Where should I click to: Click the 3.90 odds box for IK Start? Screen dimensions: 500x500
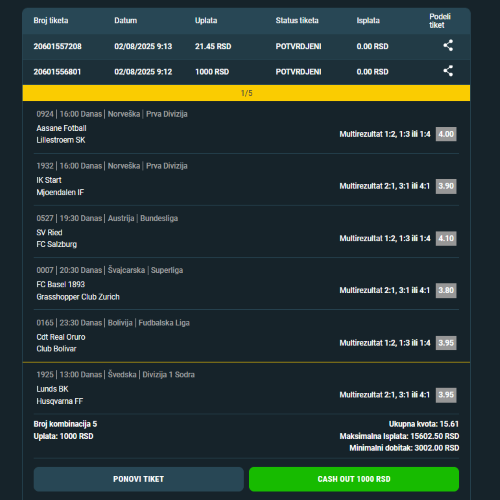tap(446, 186)
